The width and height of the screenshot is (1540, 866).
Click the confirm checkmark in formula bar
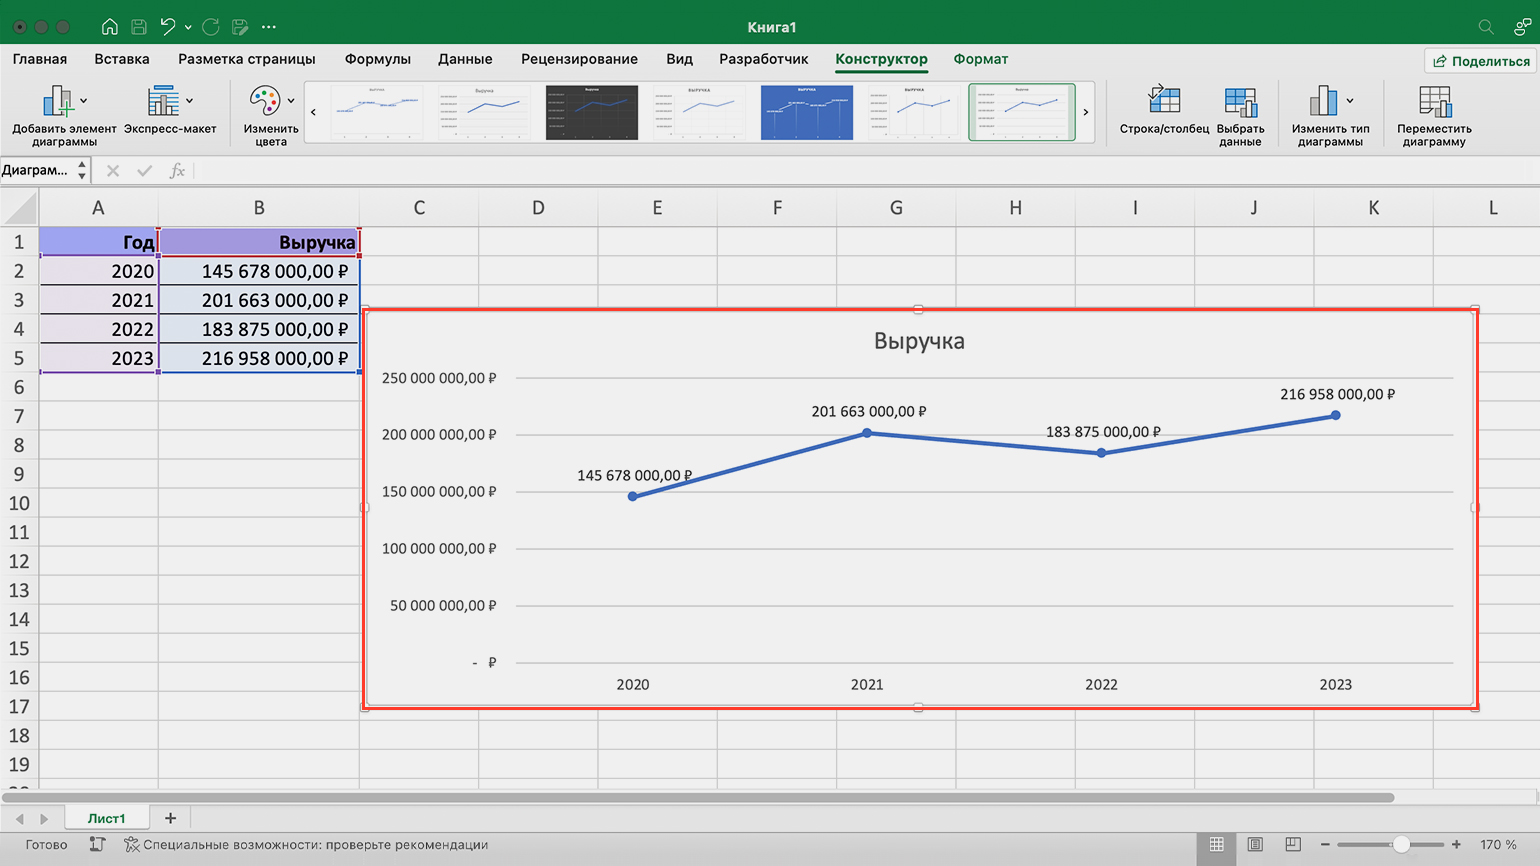click(x=145, y=171)
